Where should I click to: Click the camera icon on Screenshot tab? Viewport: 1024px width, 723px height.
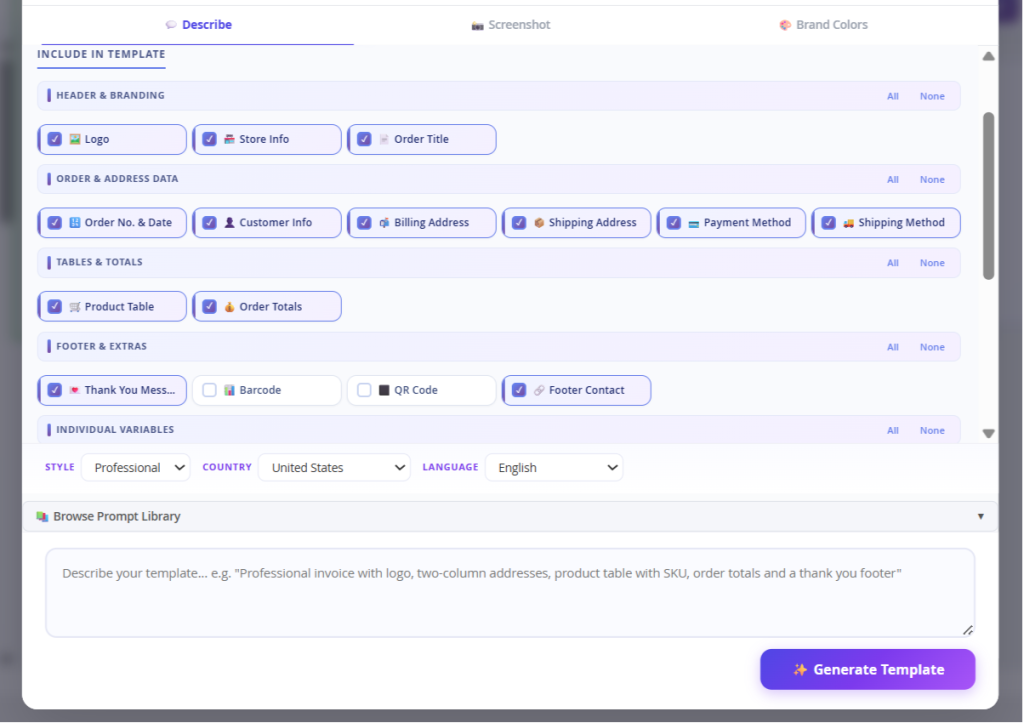477,25
